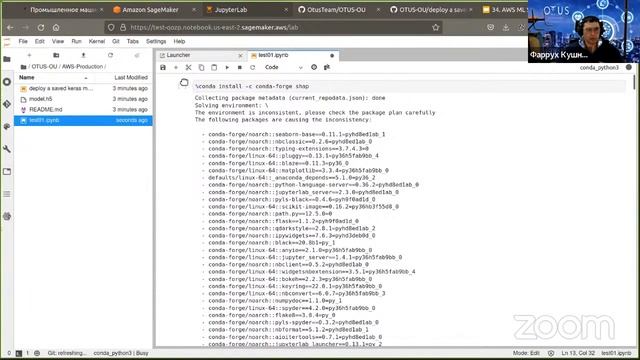Open the Run menu
The width and height of the screenshot is (640, 360).
coord(76,42)
